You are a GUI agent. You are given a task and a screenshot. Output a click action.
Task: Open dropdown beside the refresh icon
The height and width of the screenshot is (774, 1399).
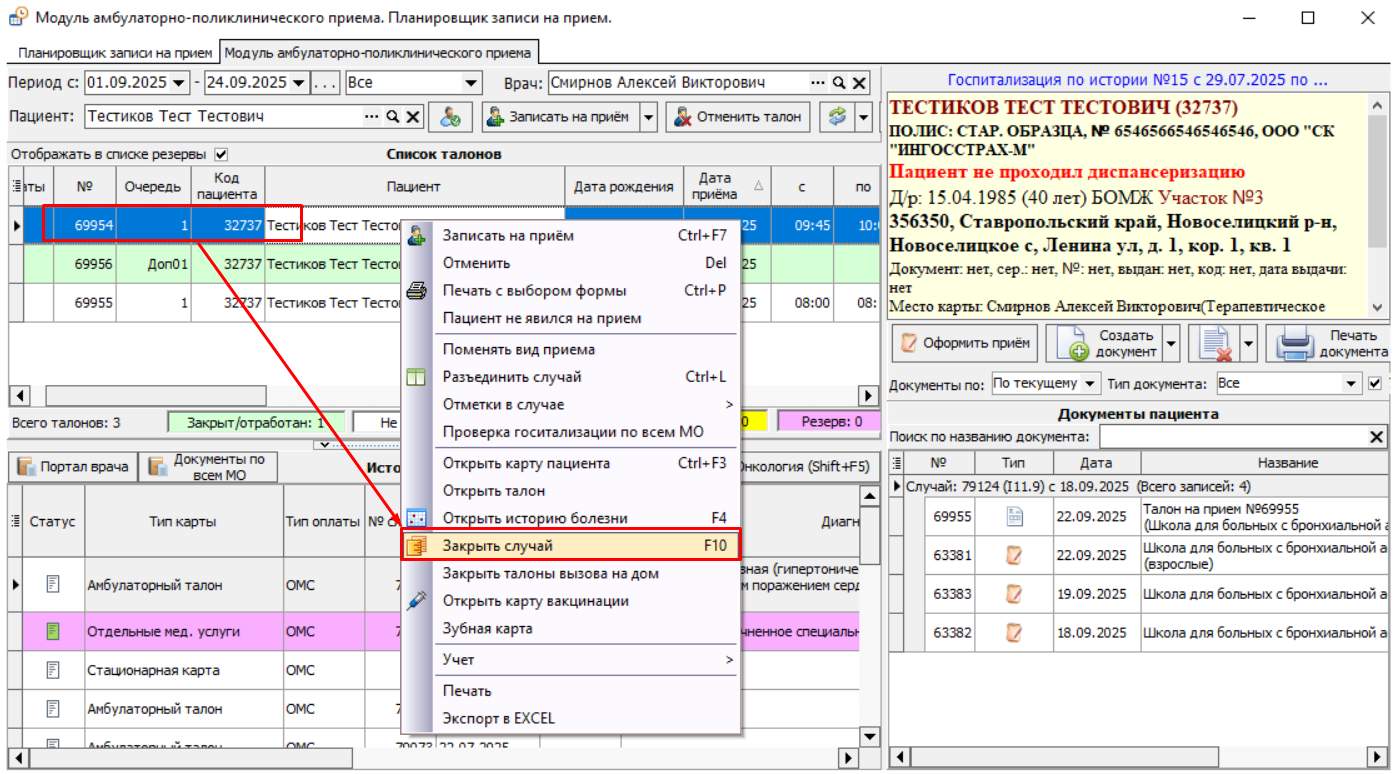pos(864,116)
